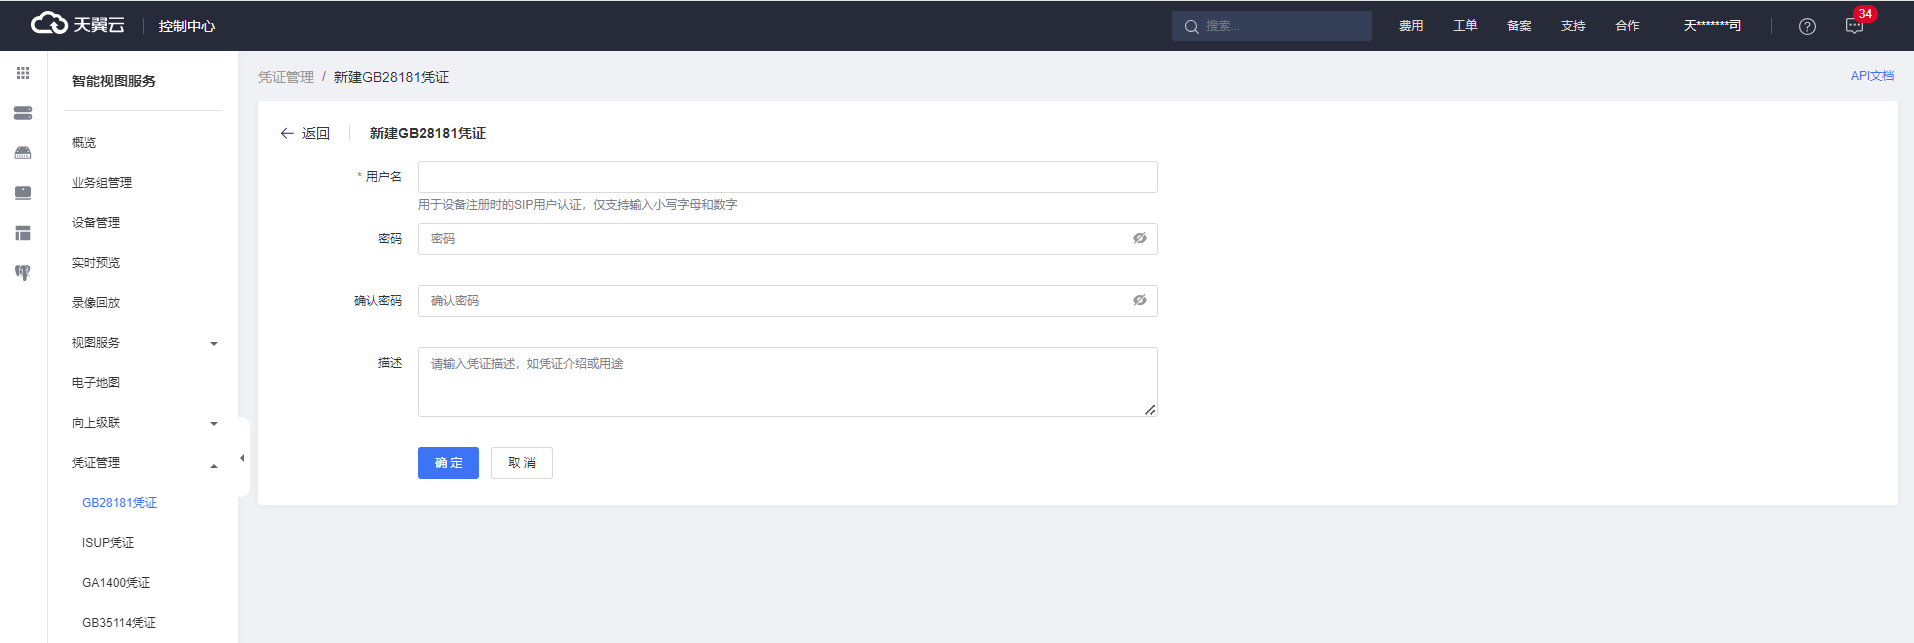The image size is (1914, 643).
Task: Open the ISUP凭证 menu item
Action: pyautogui.click(x=108, y=543)
